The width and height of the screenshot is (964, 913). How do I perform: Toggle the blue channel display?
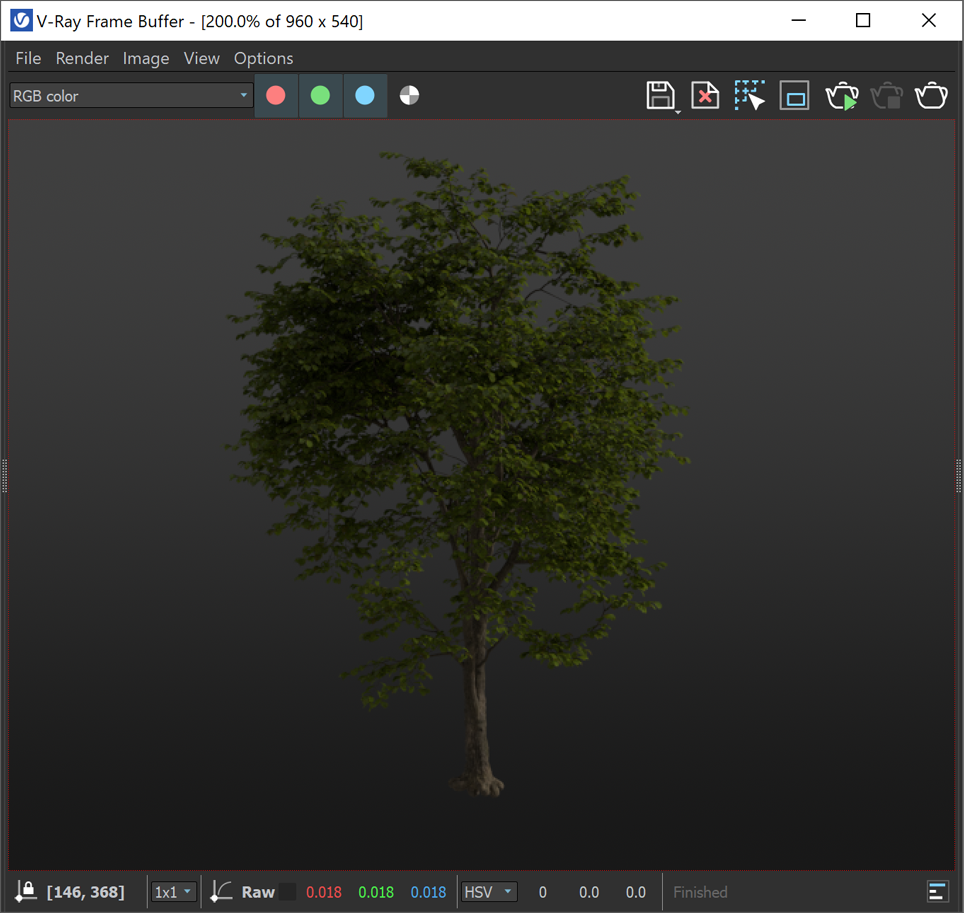tap(365, 95)
